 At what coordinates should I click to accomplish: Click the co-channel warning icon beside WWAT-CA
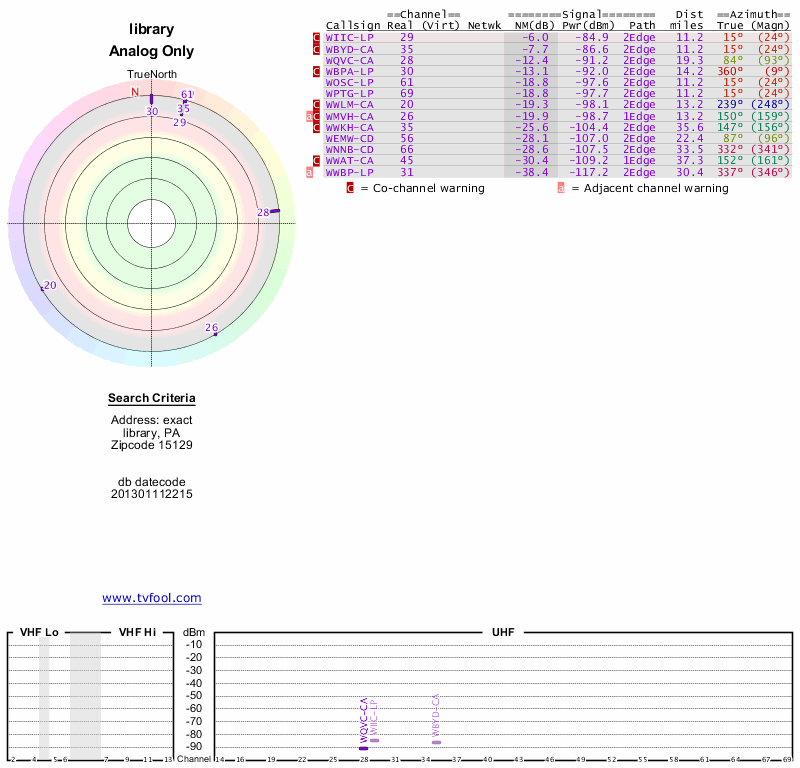(x=317, y=161)
